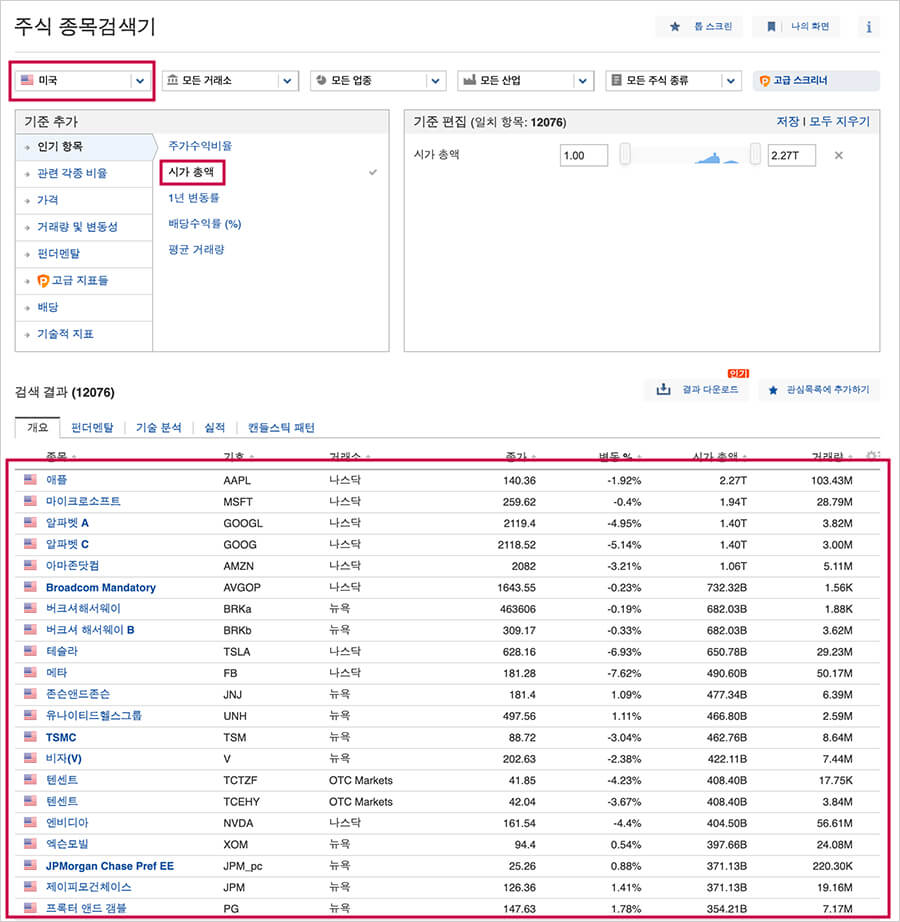Viewport: 900px width, 922px height.
Task: Click the US flag beside 테슬라
Action: pyautogui.click(x=30, y=651)
